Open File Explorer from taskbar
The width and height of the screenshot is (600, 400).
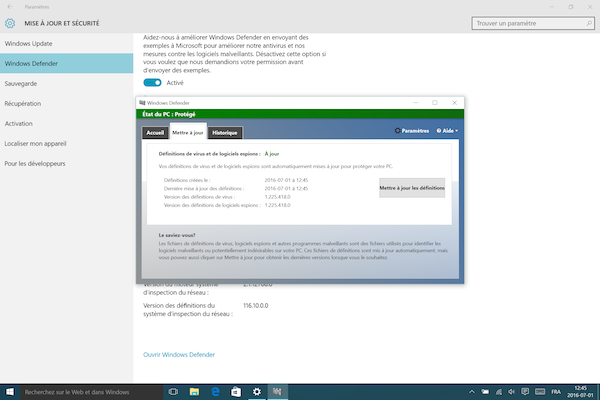coord(194,392)
